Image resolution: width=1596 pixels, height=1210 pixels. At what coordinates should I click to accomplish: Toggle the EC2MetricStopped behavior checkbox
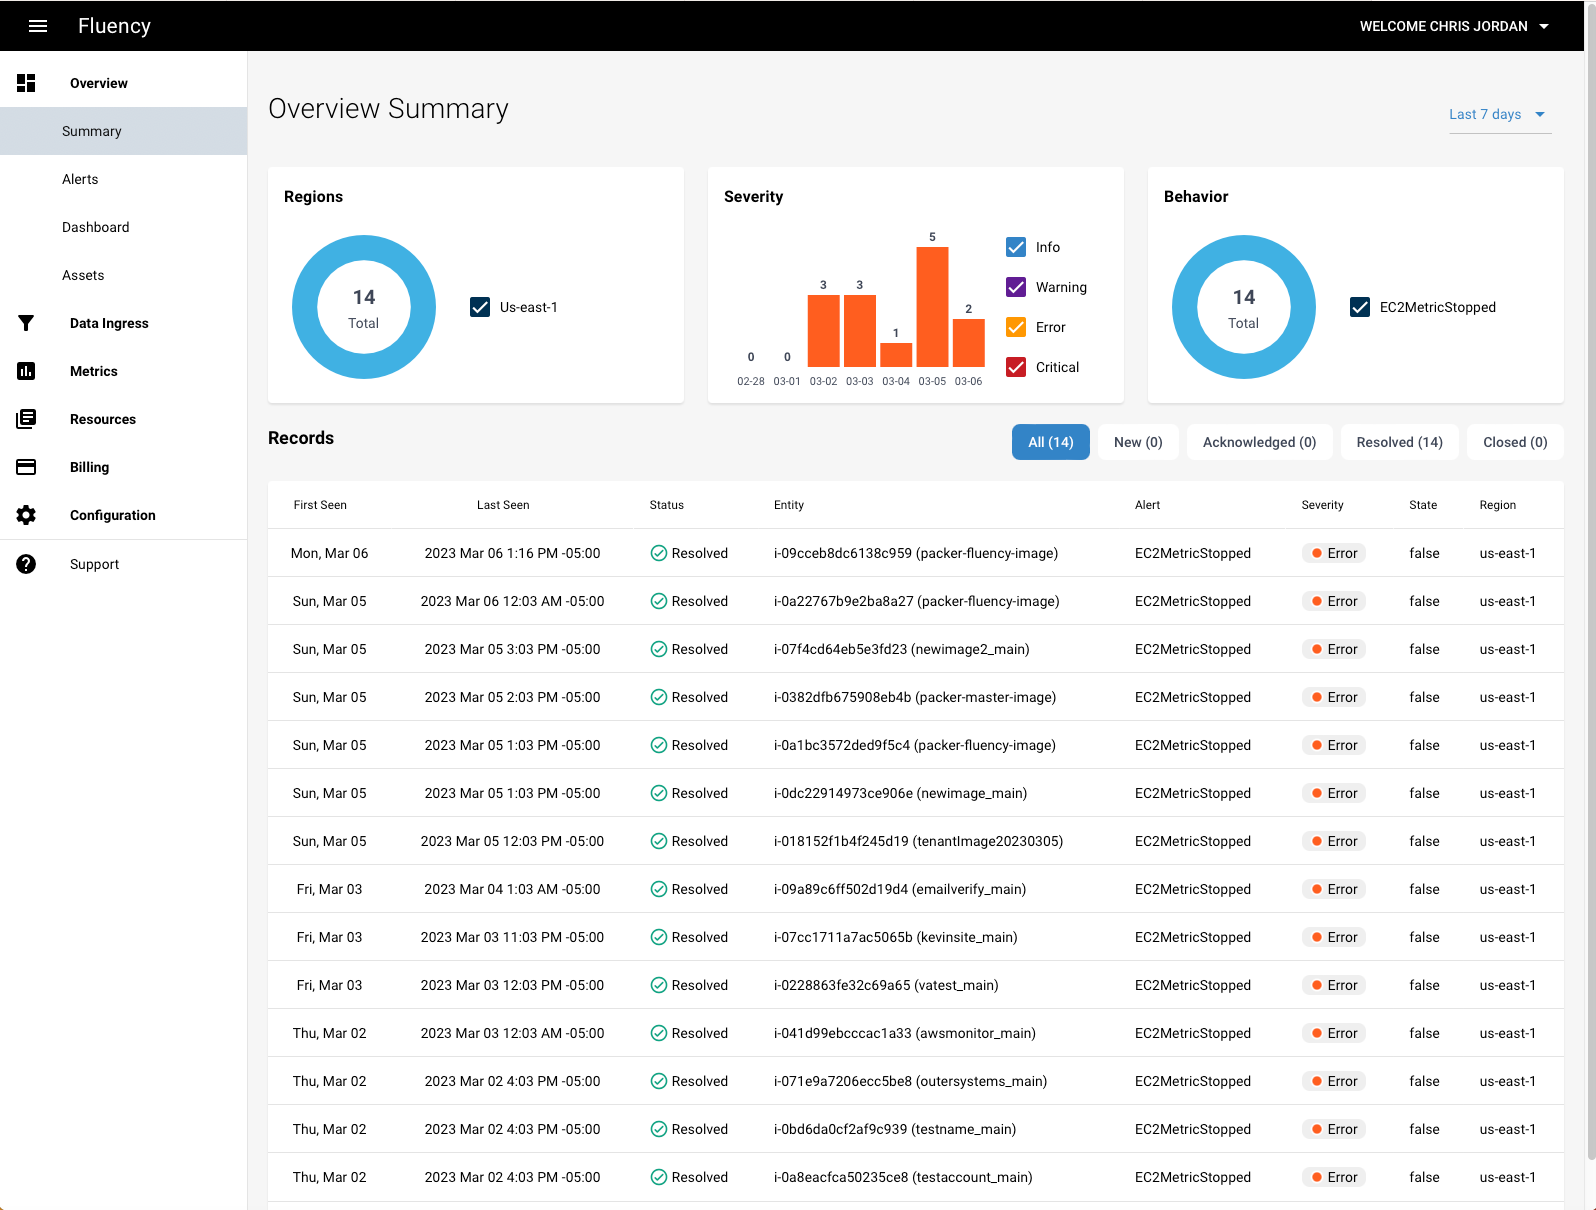point(1360,307)
